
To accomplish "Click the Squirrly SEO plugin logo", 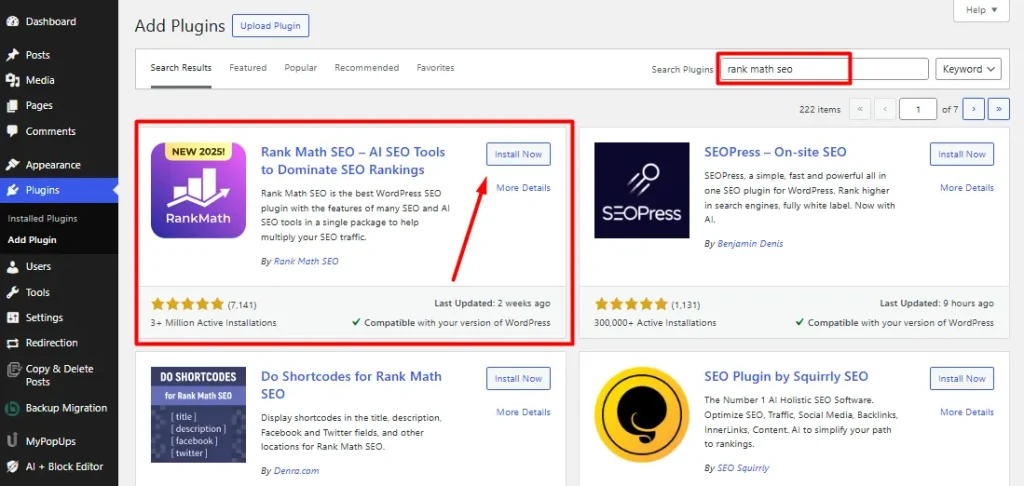I will coord(642,415).
